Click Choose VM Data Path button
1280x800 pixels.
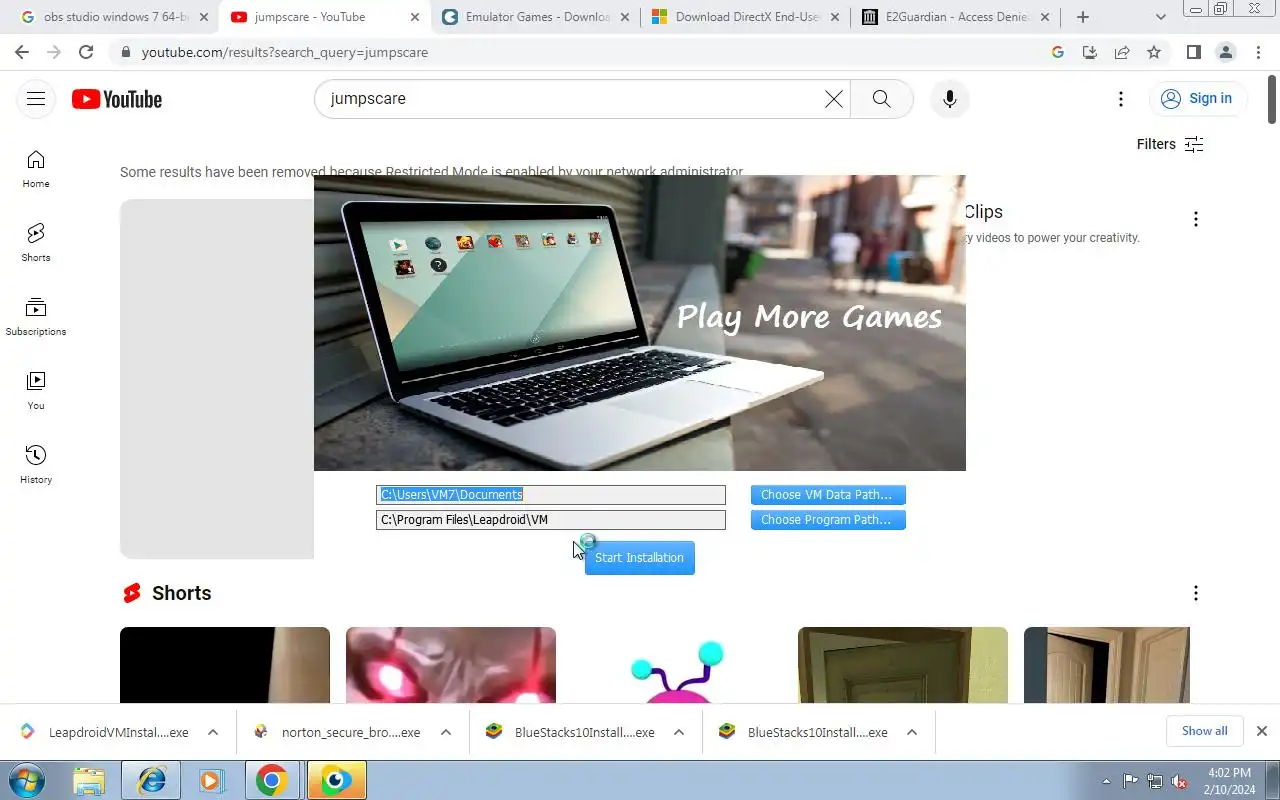[x=828, y=495]
